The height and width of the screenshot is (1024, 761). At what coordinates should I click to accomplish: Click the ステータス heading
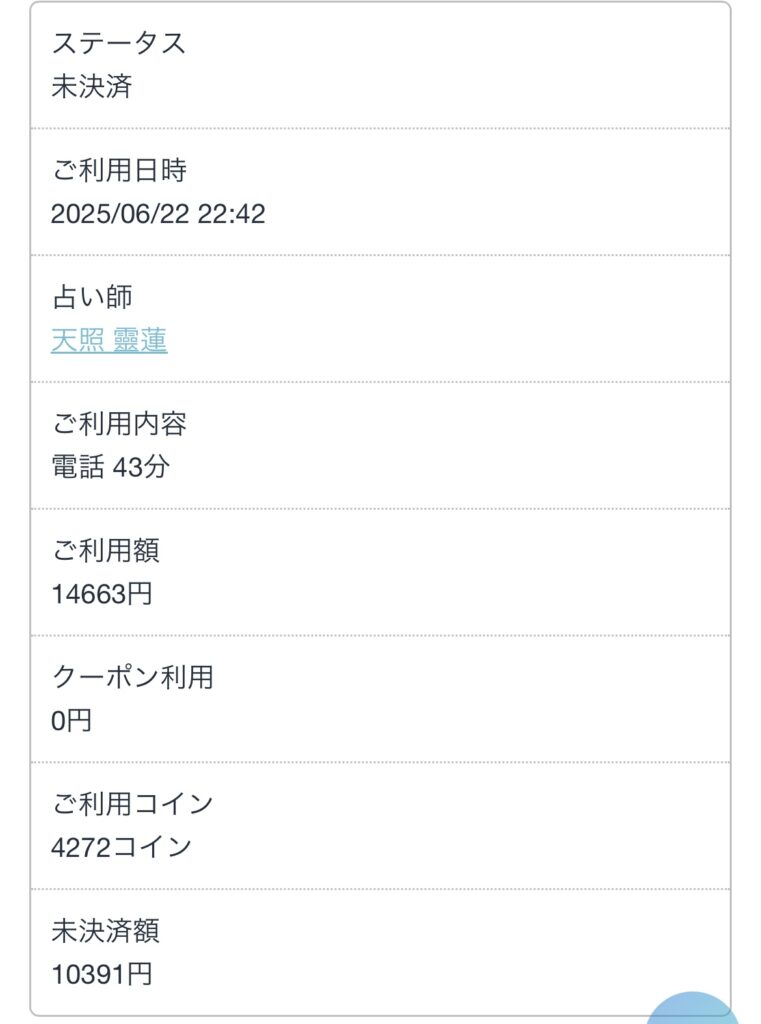118,44
